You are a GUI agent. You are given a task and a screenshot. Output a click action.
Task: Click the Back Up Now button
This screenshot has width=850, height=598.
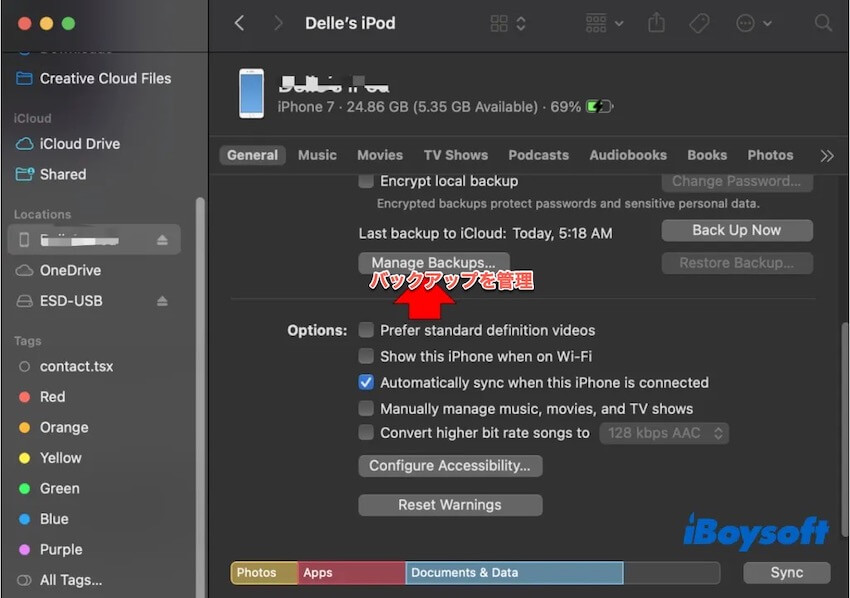point(736,230)
